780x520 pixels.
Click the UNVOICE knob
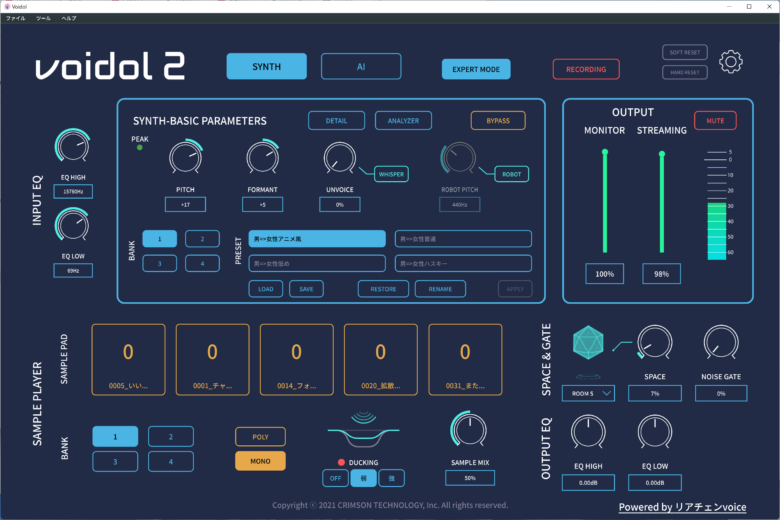click(340, 158)
